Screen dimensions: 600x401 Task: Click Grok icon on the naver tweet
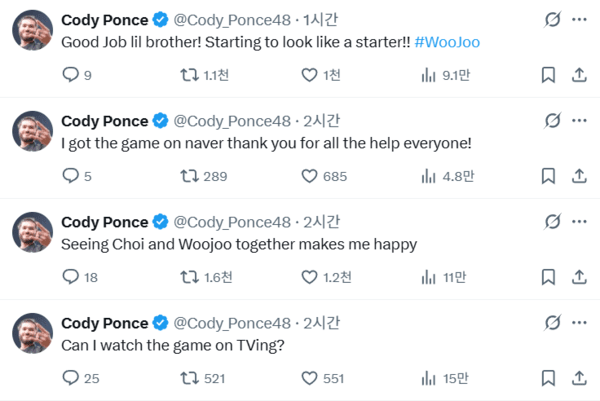551,121
